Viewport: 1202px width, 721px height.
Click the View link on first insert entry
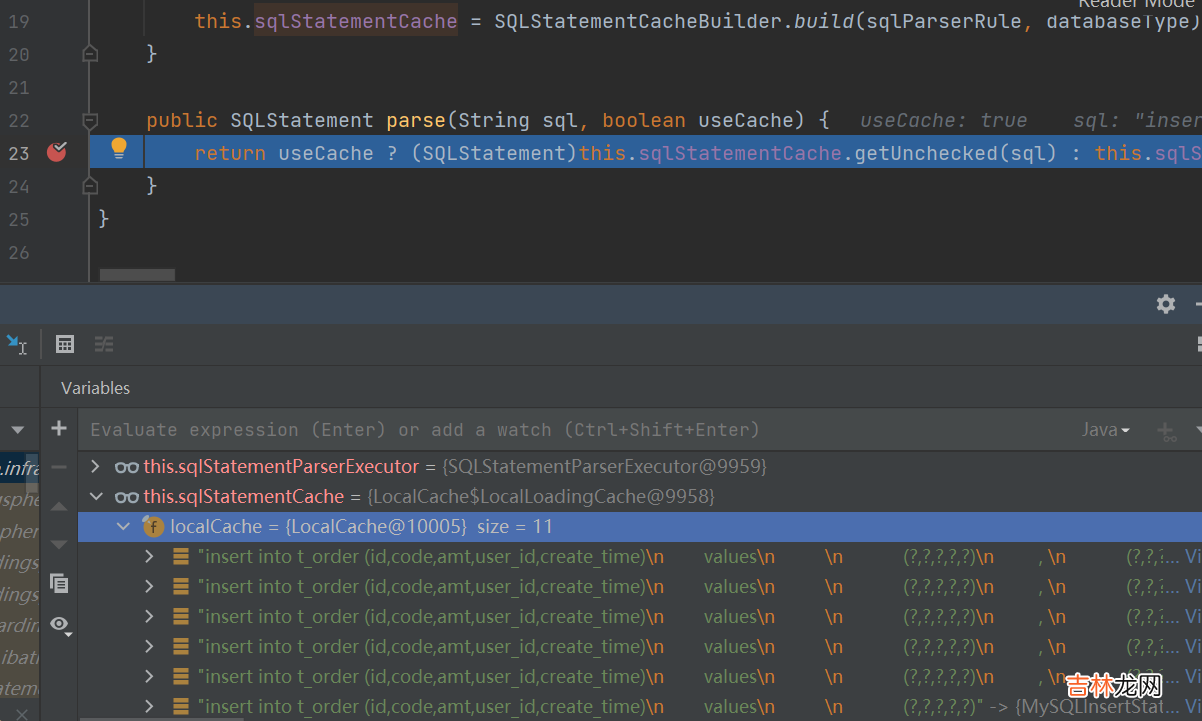[1192, 556]
